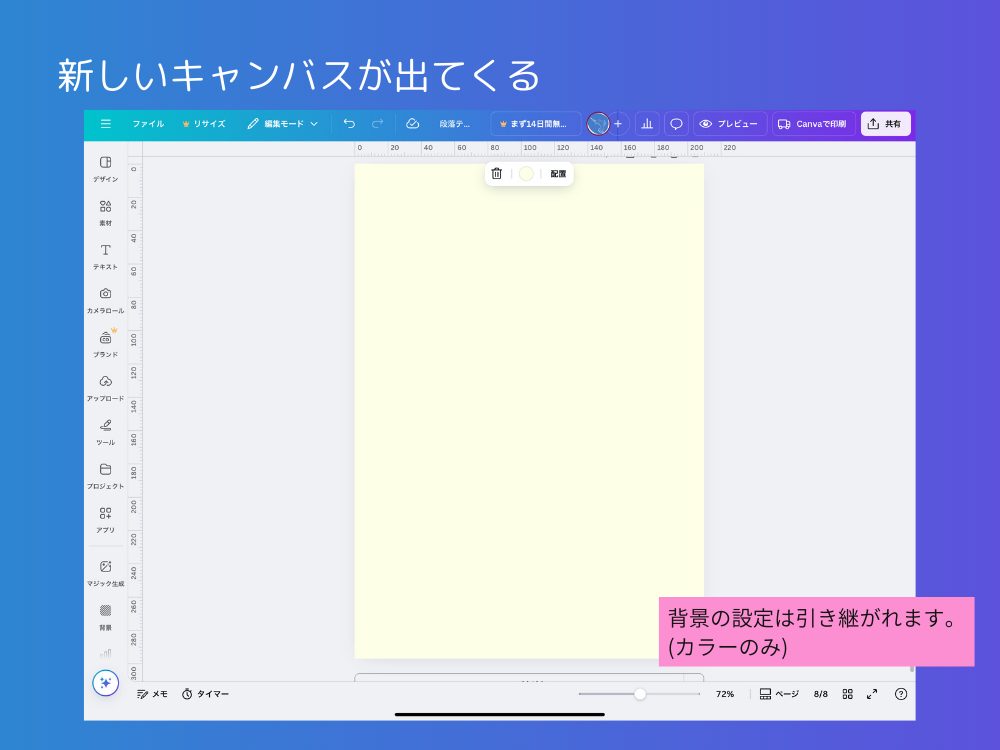
Task: Open the hamburger menu top left
Action: (x=106, y=123)
